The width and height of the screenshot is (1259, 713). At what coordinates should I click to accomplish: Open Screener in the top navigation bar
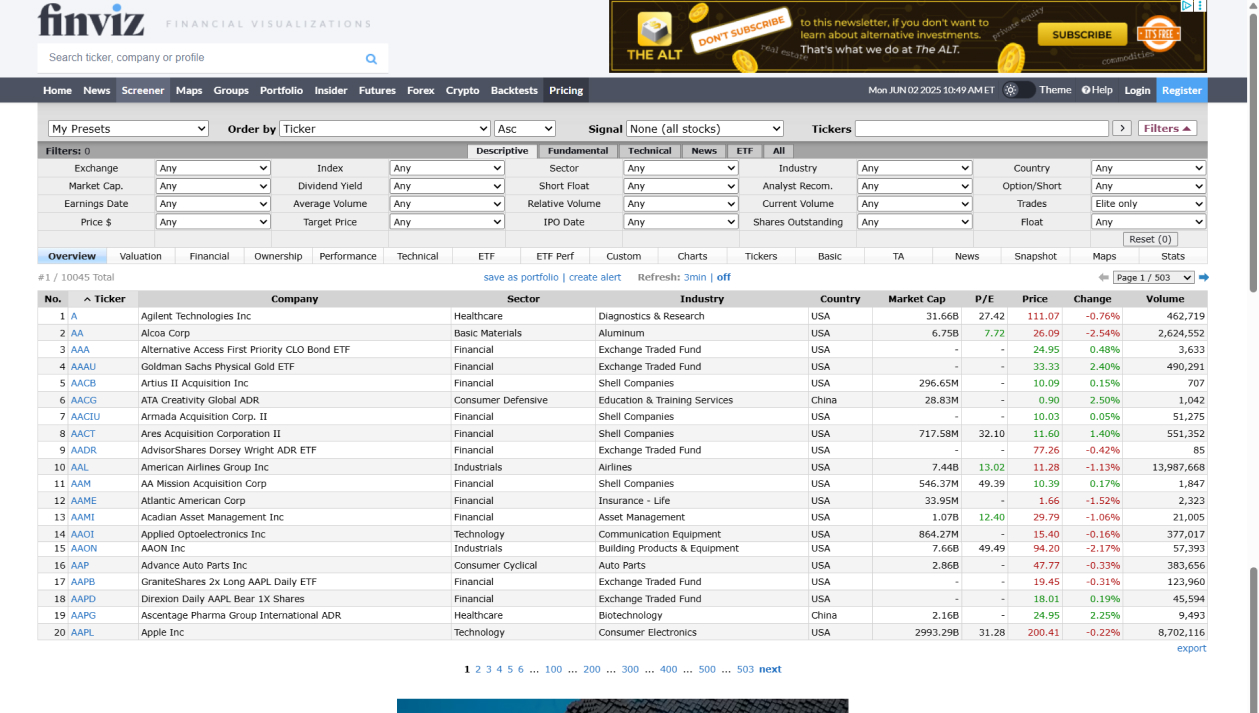(x=143, y=90)
